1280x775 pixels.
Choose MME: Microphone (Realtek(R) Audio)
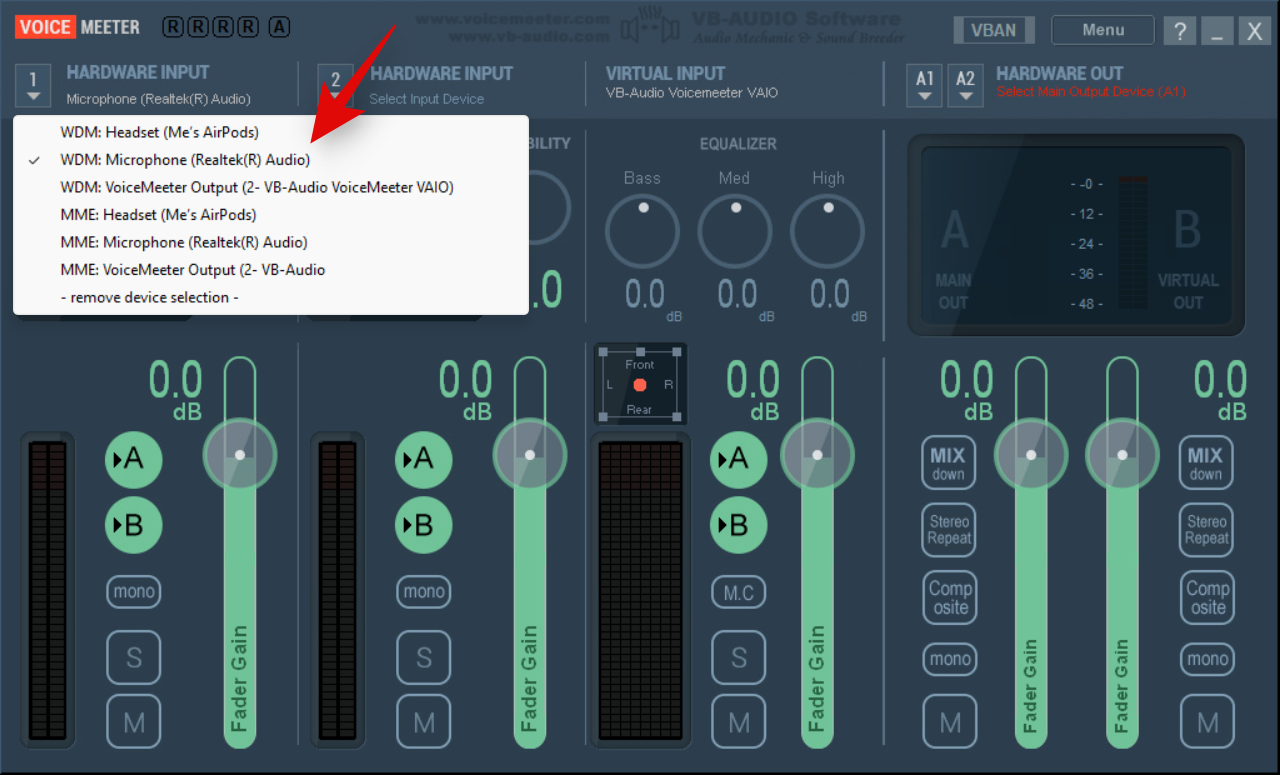183,242
